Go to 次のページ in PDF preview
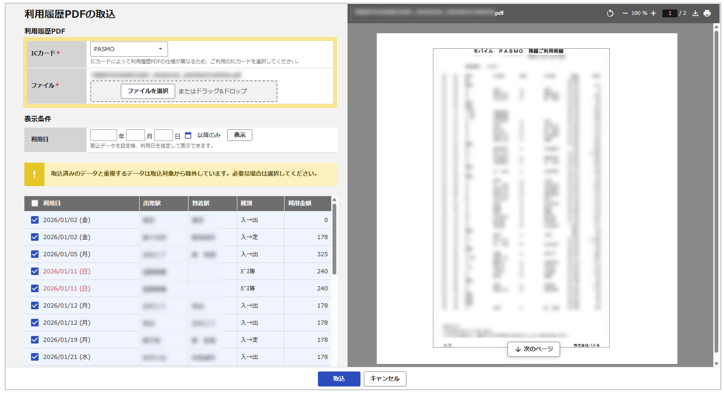This screenshot has height=395, width=724. click(x=534, y=349)
